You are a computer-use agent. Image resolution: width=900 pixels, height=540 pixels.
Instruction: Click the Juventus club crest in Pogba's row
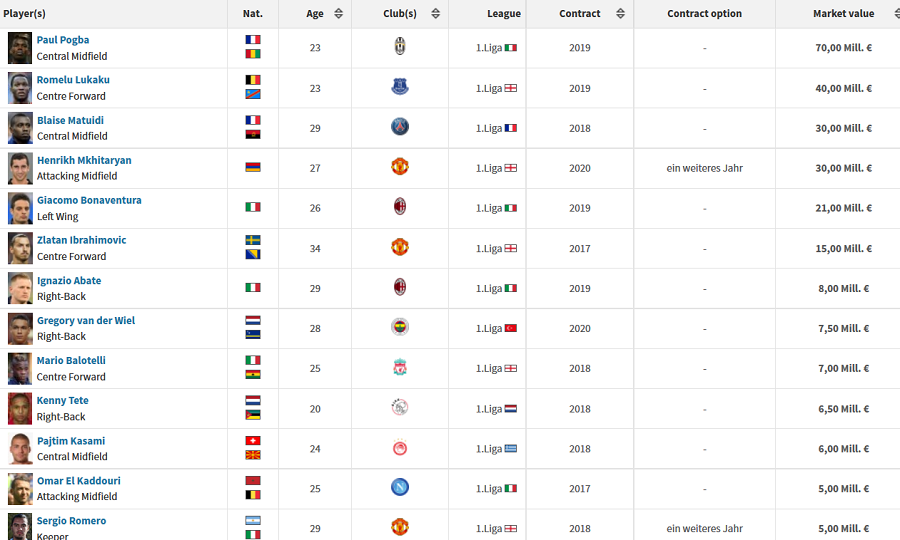tap(400, 47)
